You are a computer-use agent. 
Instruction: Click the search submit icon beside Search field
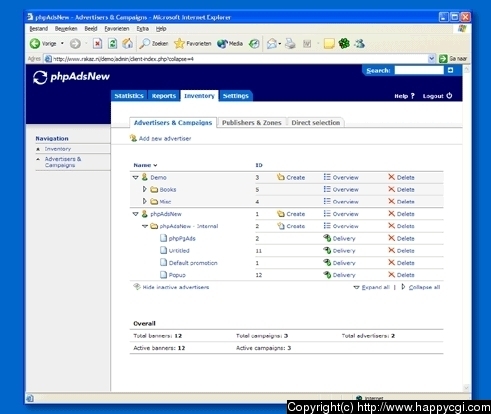(451, 70)
